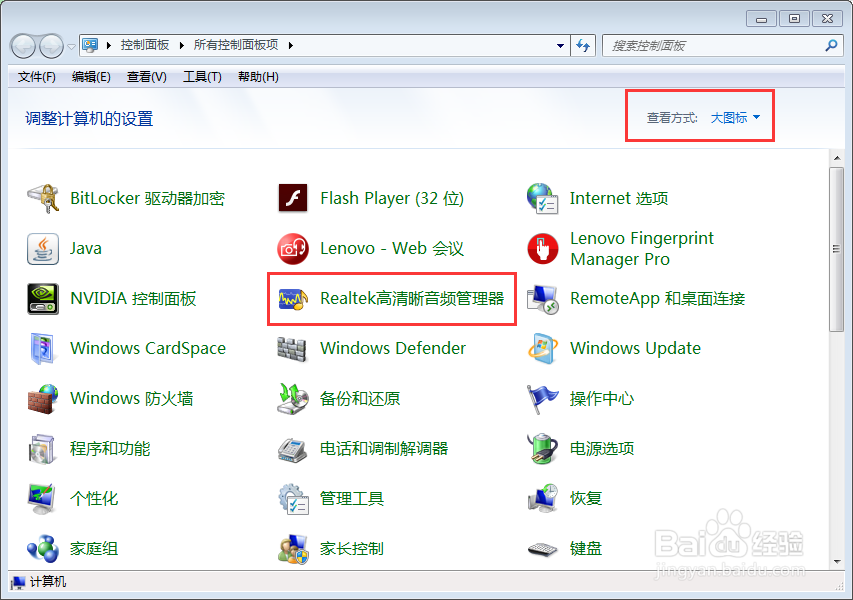Viewport: 853px width, 600px height.
Task: Open the RemoteApp 和桌面连接 icon
Action: (x=542, y=299)
